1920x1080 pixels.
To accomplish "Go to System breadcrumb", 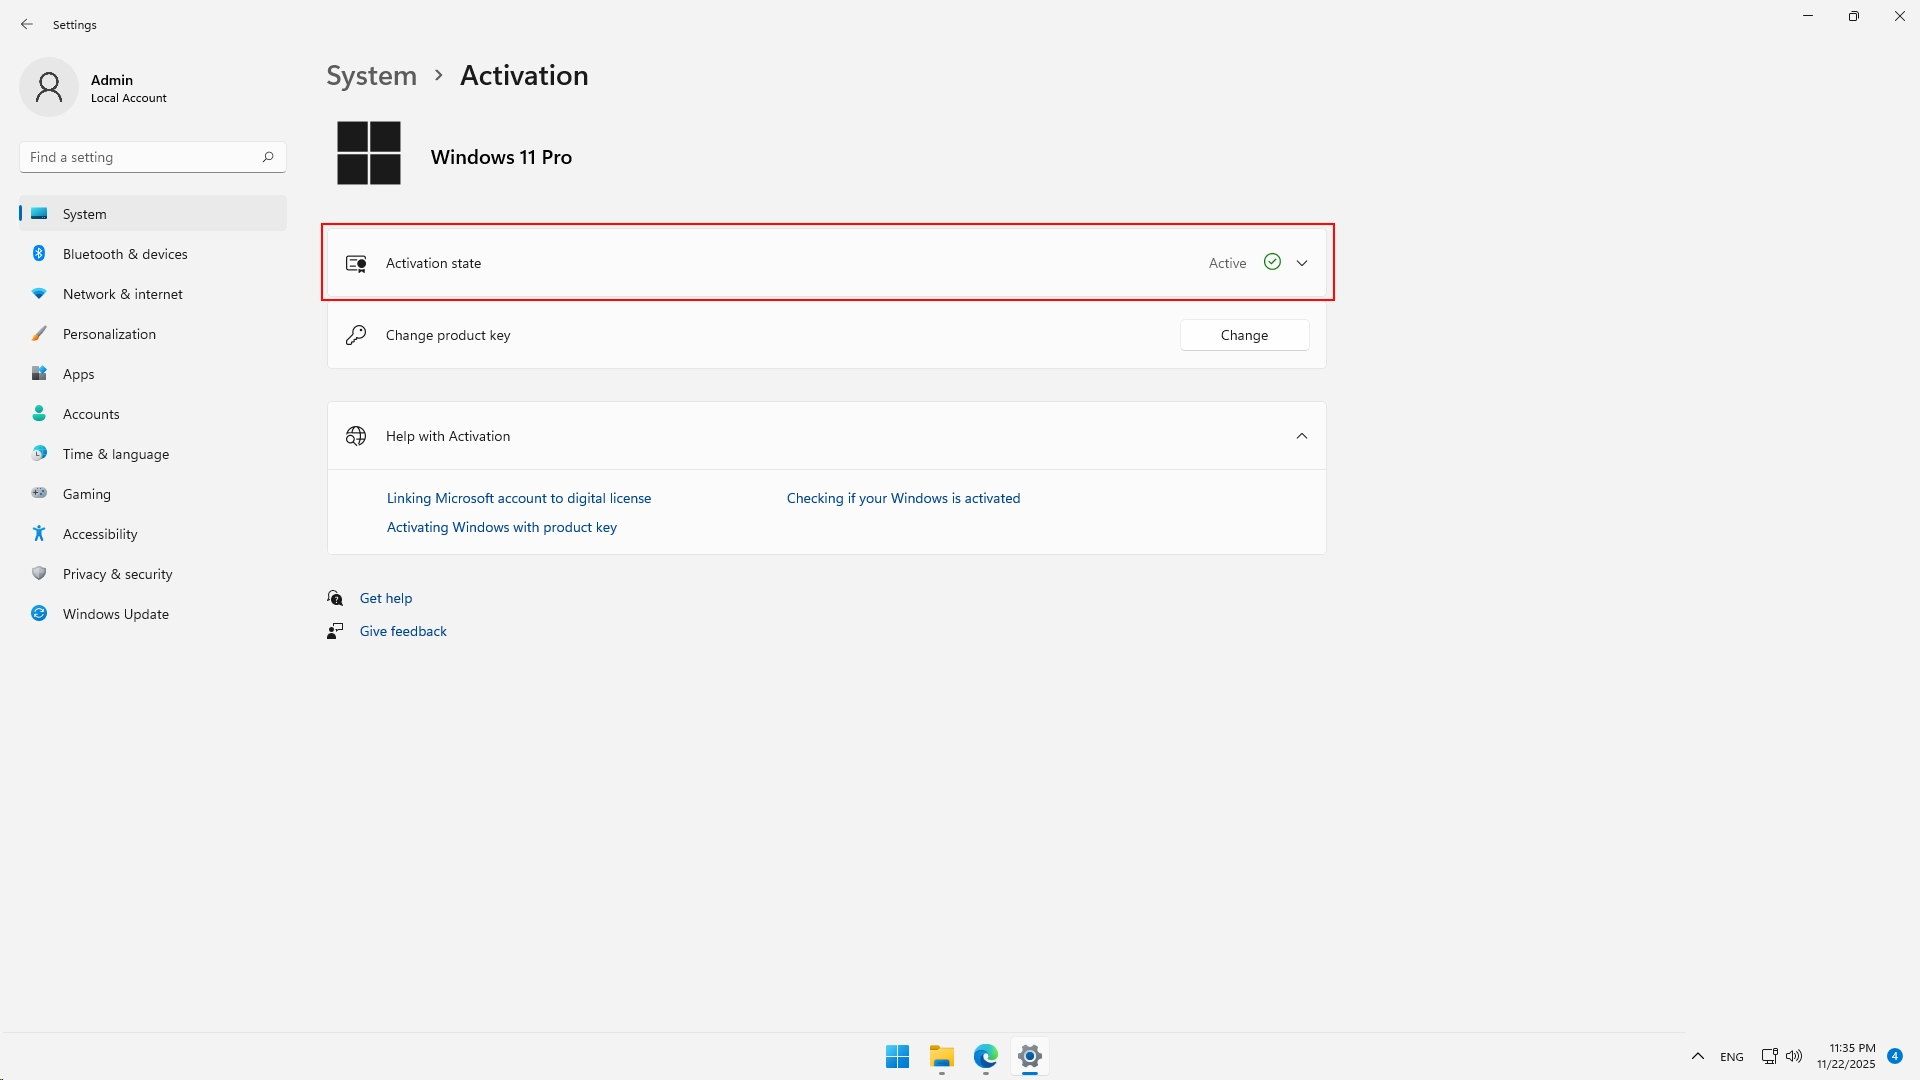I will [371, 76].
